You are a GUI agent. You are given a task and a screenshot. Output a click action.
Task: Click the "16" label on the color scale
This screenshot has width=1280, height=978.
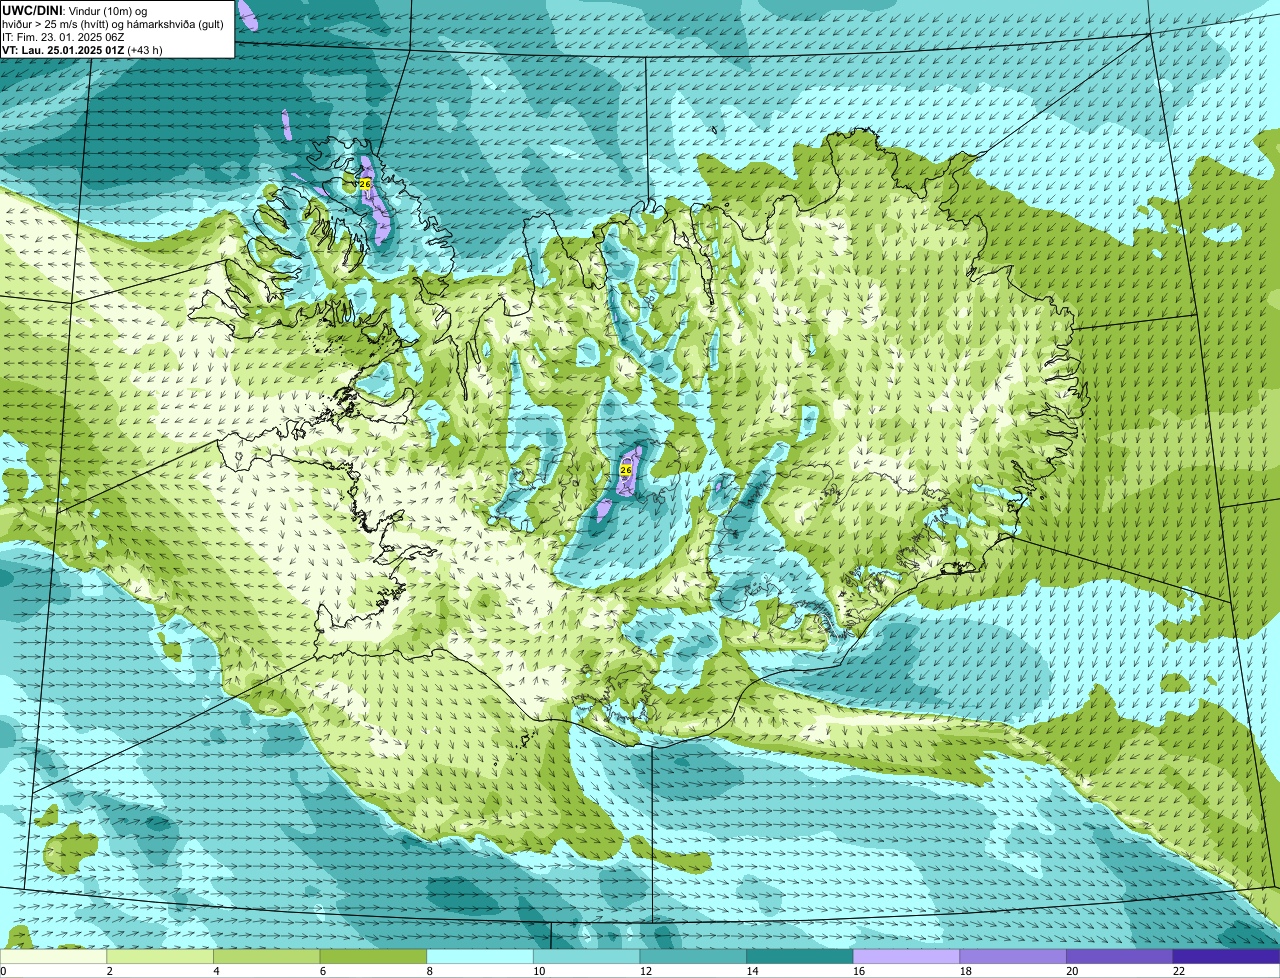859,971
